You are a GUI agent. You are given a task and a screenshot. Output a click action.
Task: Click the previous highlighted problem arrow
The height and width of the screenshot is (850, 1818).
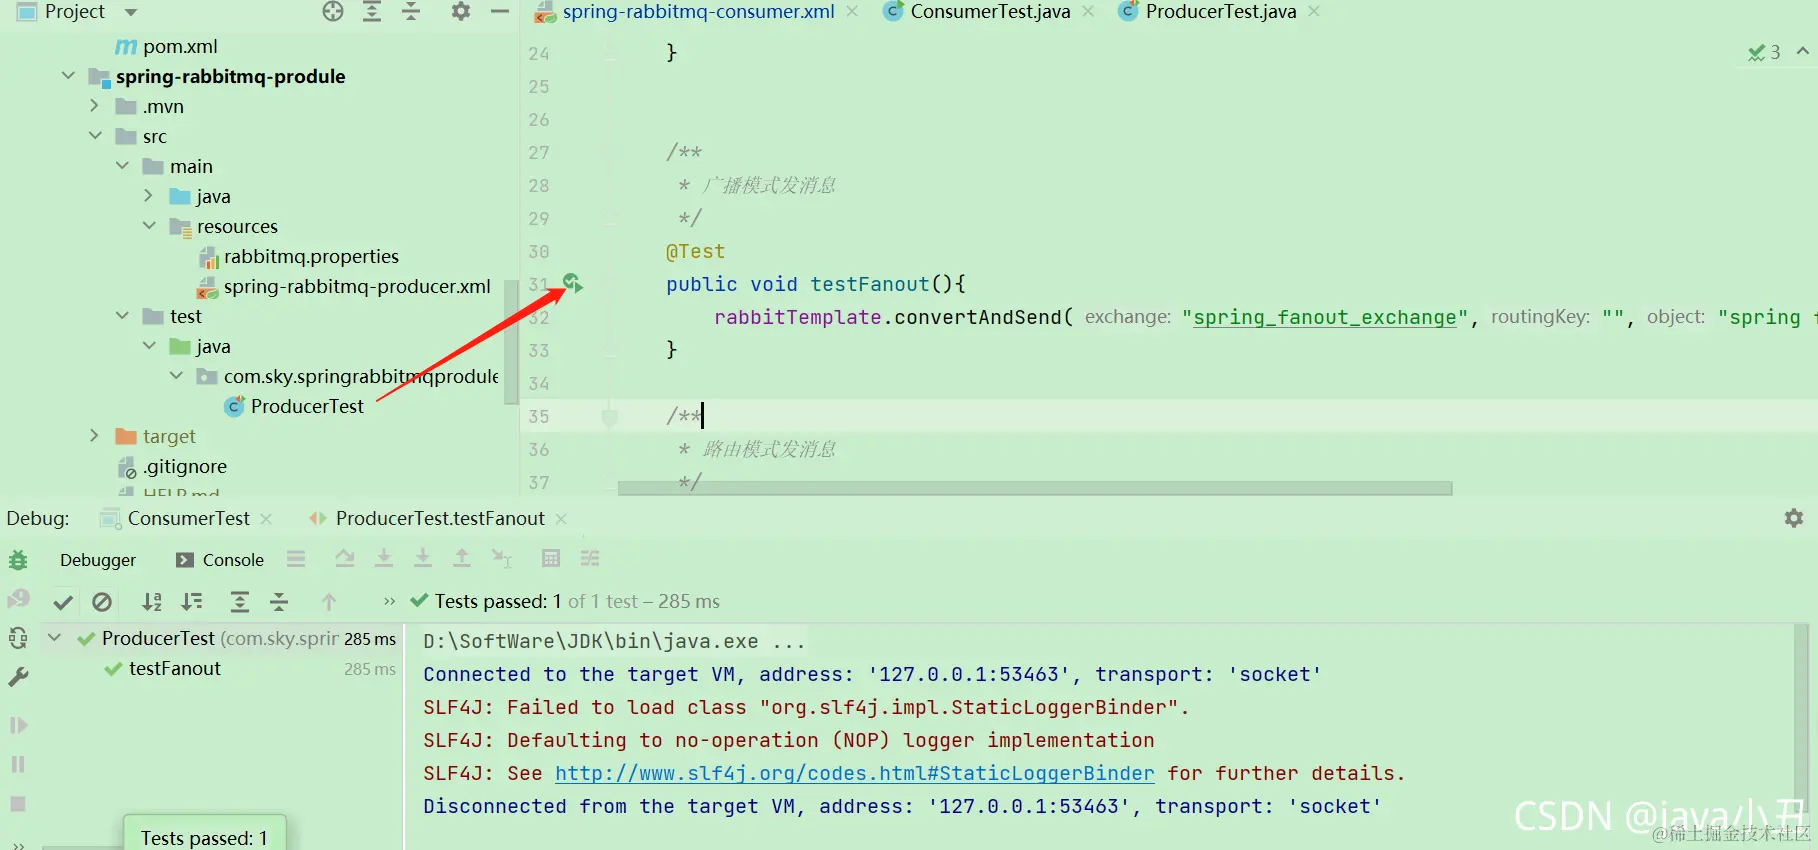coord(1803,51)
